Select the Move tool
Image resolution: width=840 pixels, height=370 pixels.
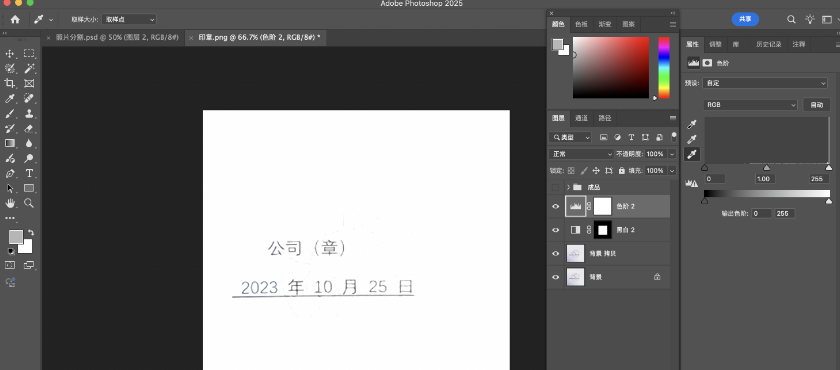10,54
